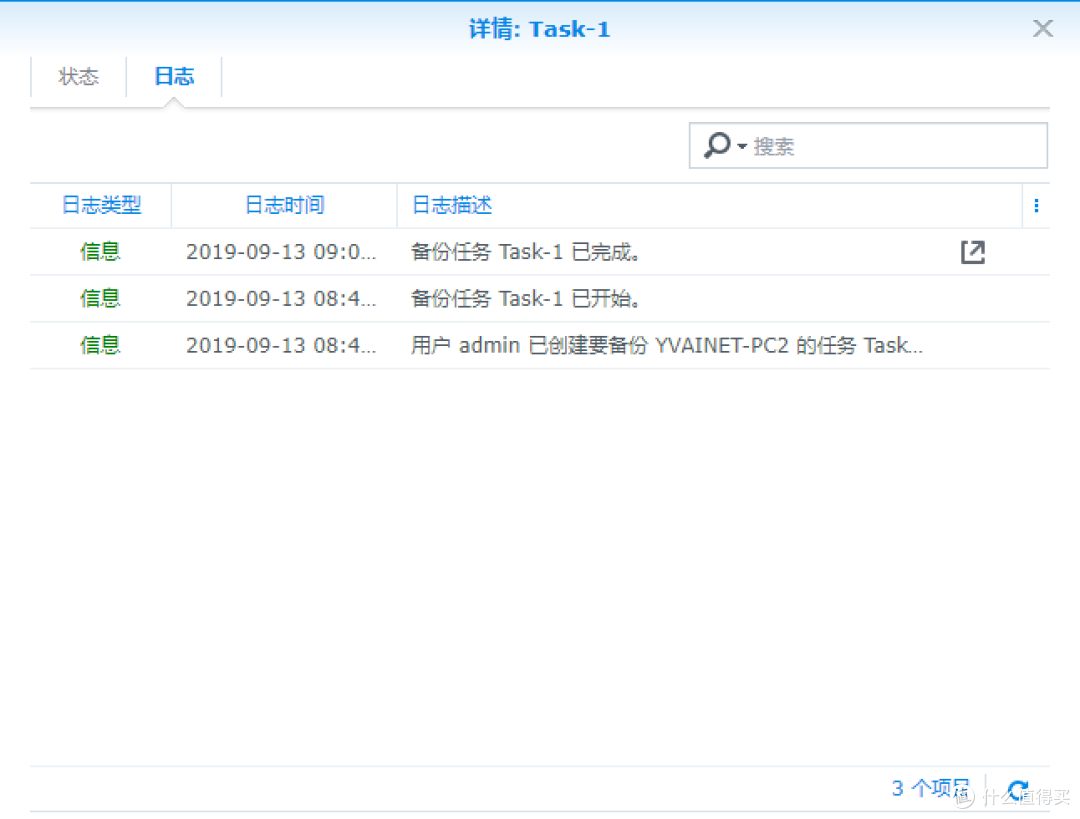Select the admin task-creation log entry for YVAINET-PC2
The height and width of the screenshot is (819, 1080).
click(666, 345)
